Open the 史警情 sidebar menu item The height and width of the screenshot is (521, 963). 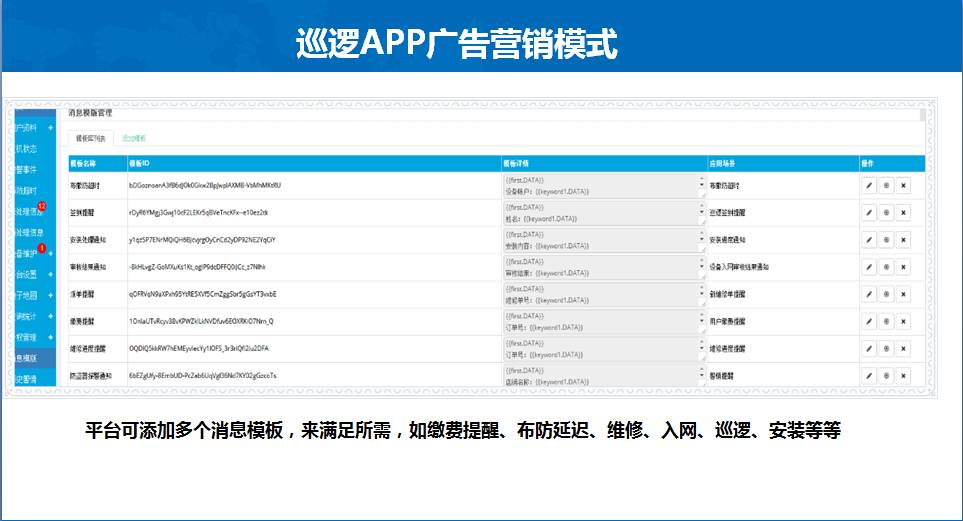pos(27,379)
